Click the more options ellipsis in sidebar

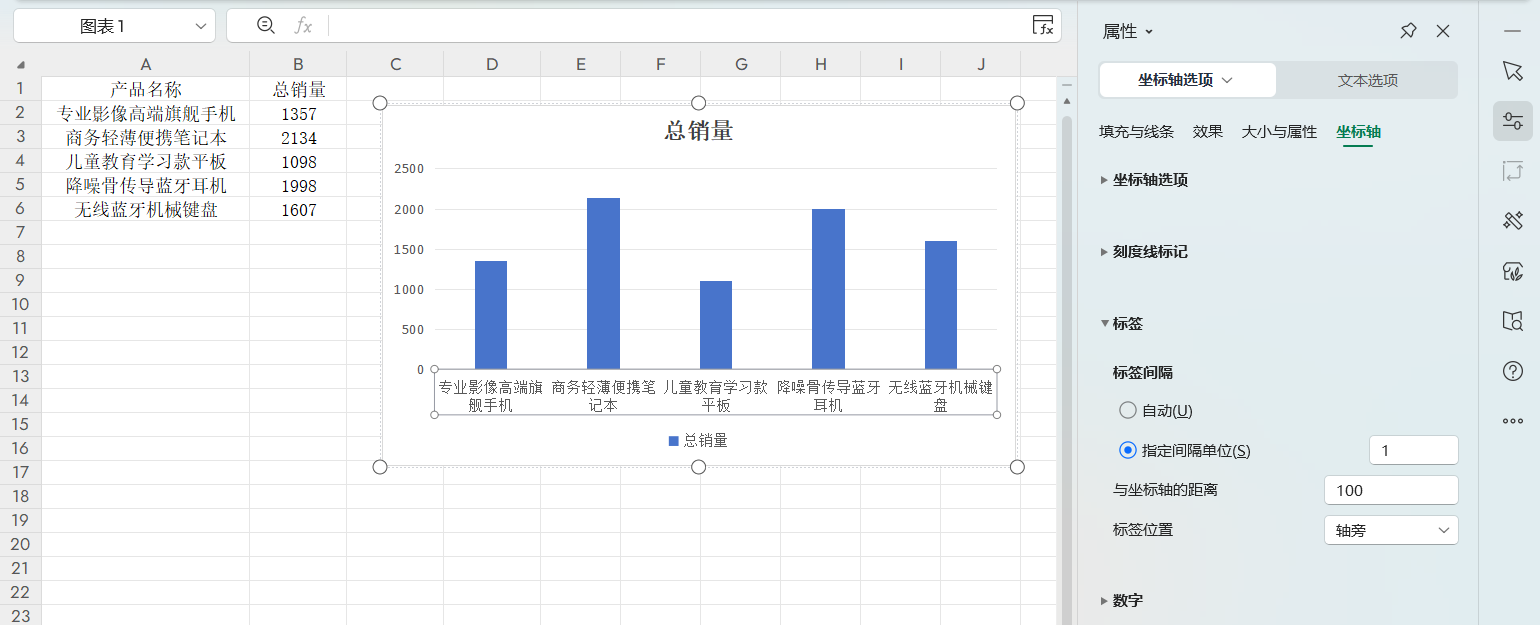point(1512,421)
